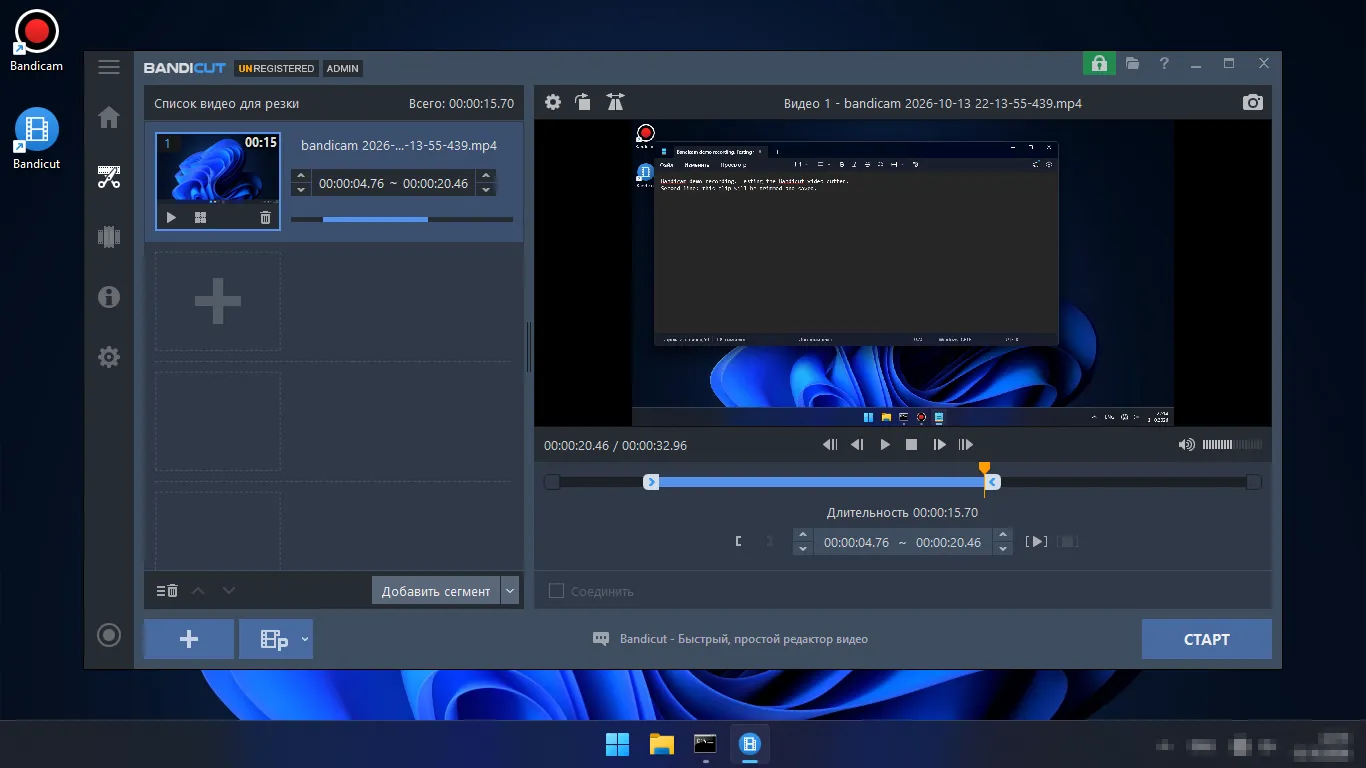Play the selected segment bracket-play icon

tap(1038, 542)
